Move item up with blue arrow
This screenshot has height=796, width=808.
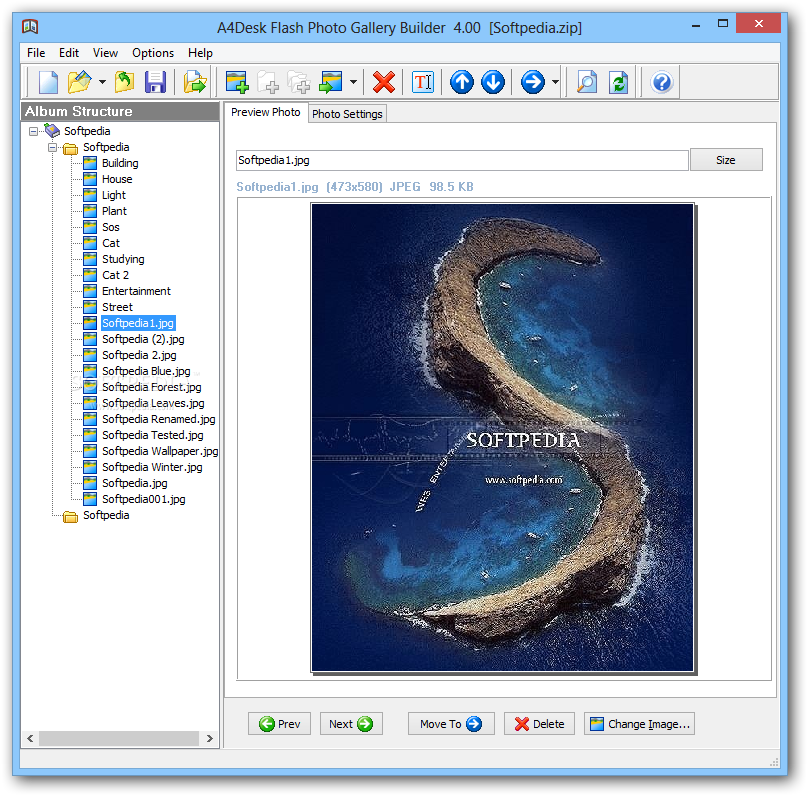(x=462, y=82)
